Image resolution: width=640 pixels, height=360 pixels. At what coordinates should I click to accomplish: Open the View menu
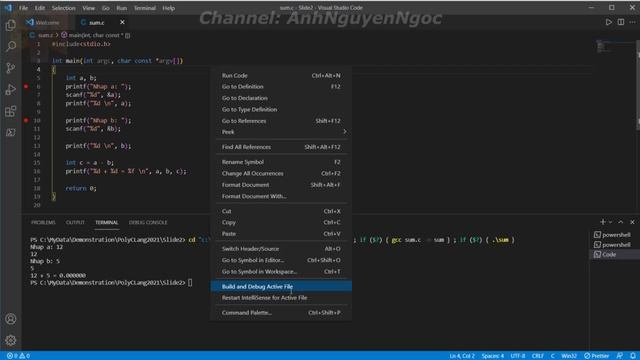[x=89, y=8]
